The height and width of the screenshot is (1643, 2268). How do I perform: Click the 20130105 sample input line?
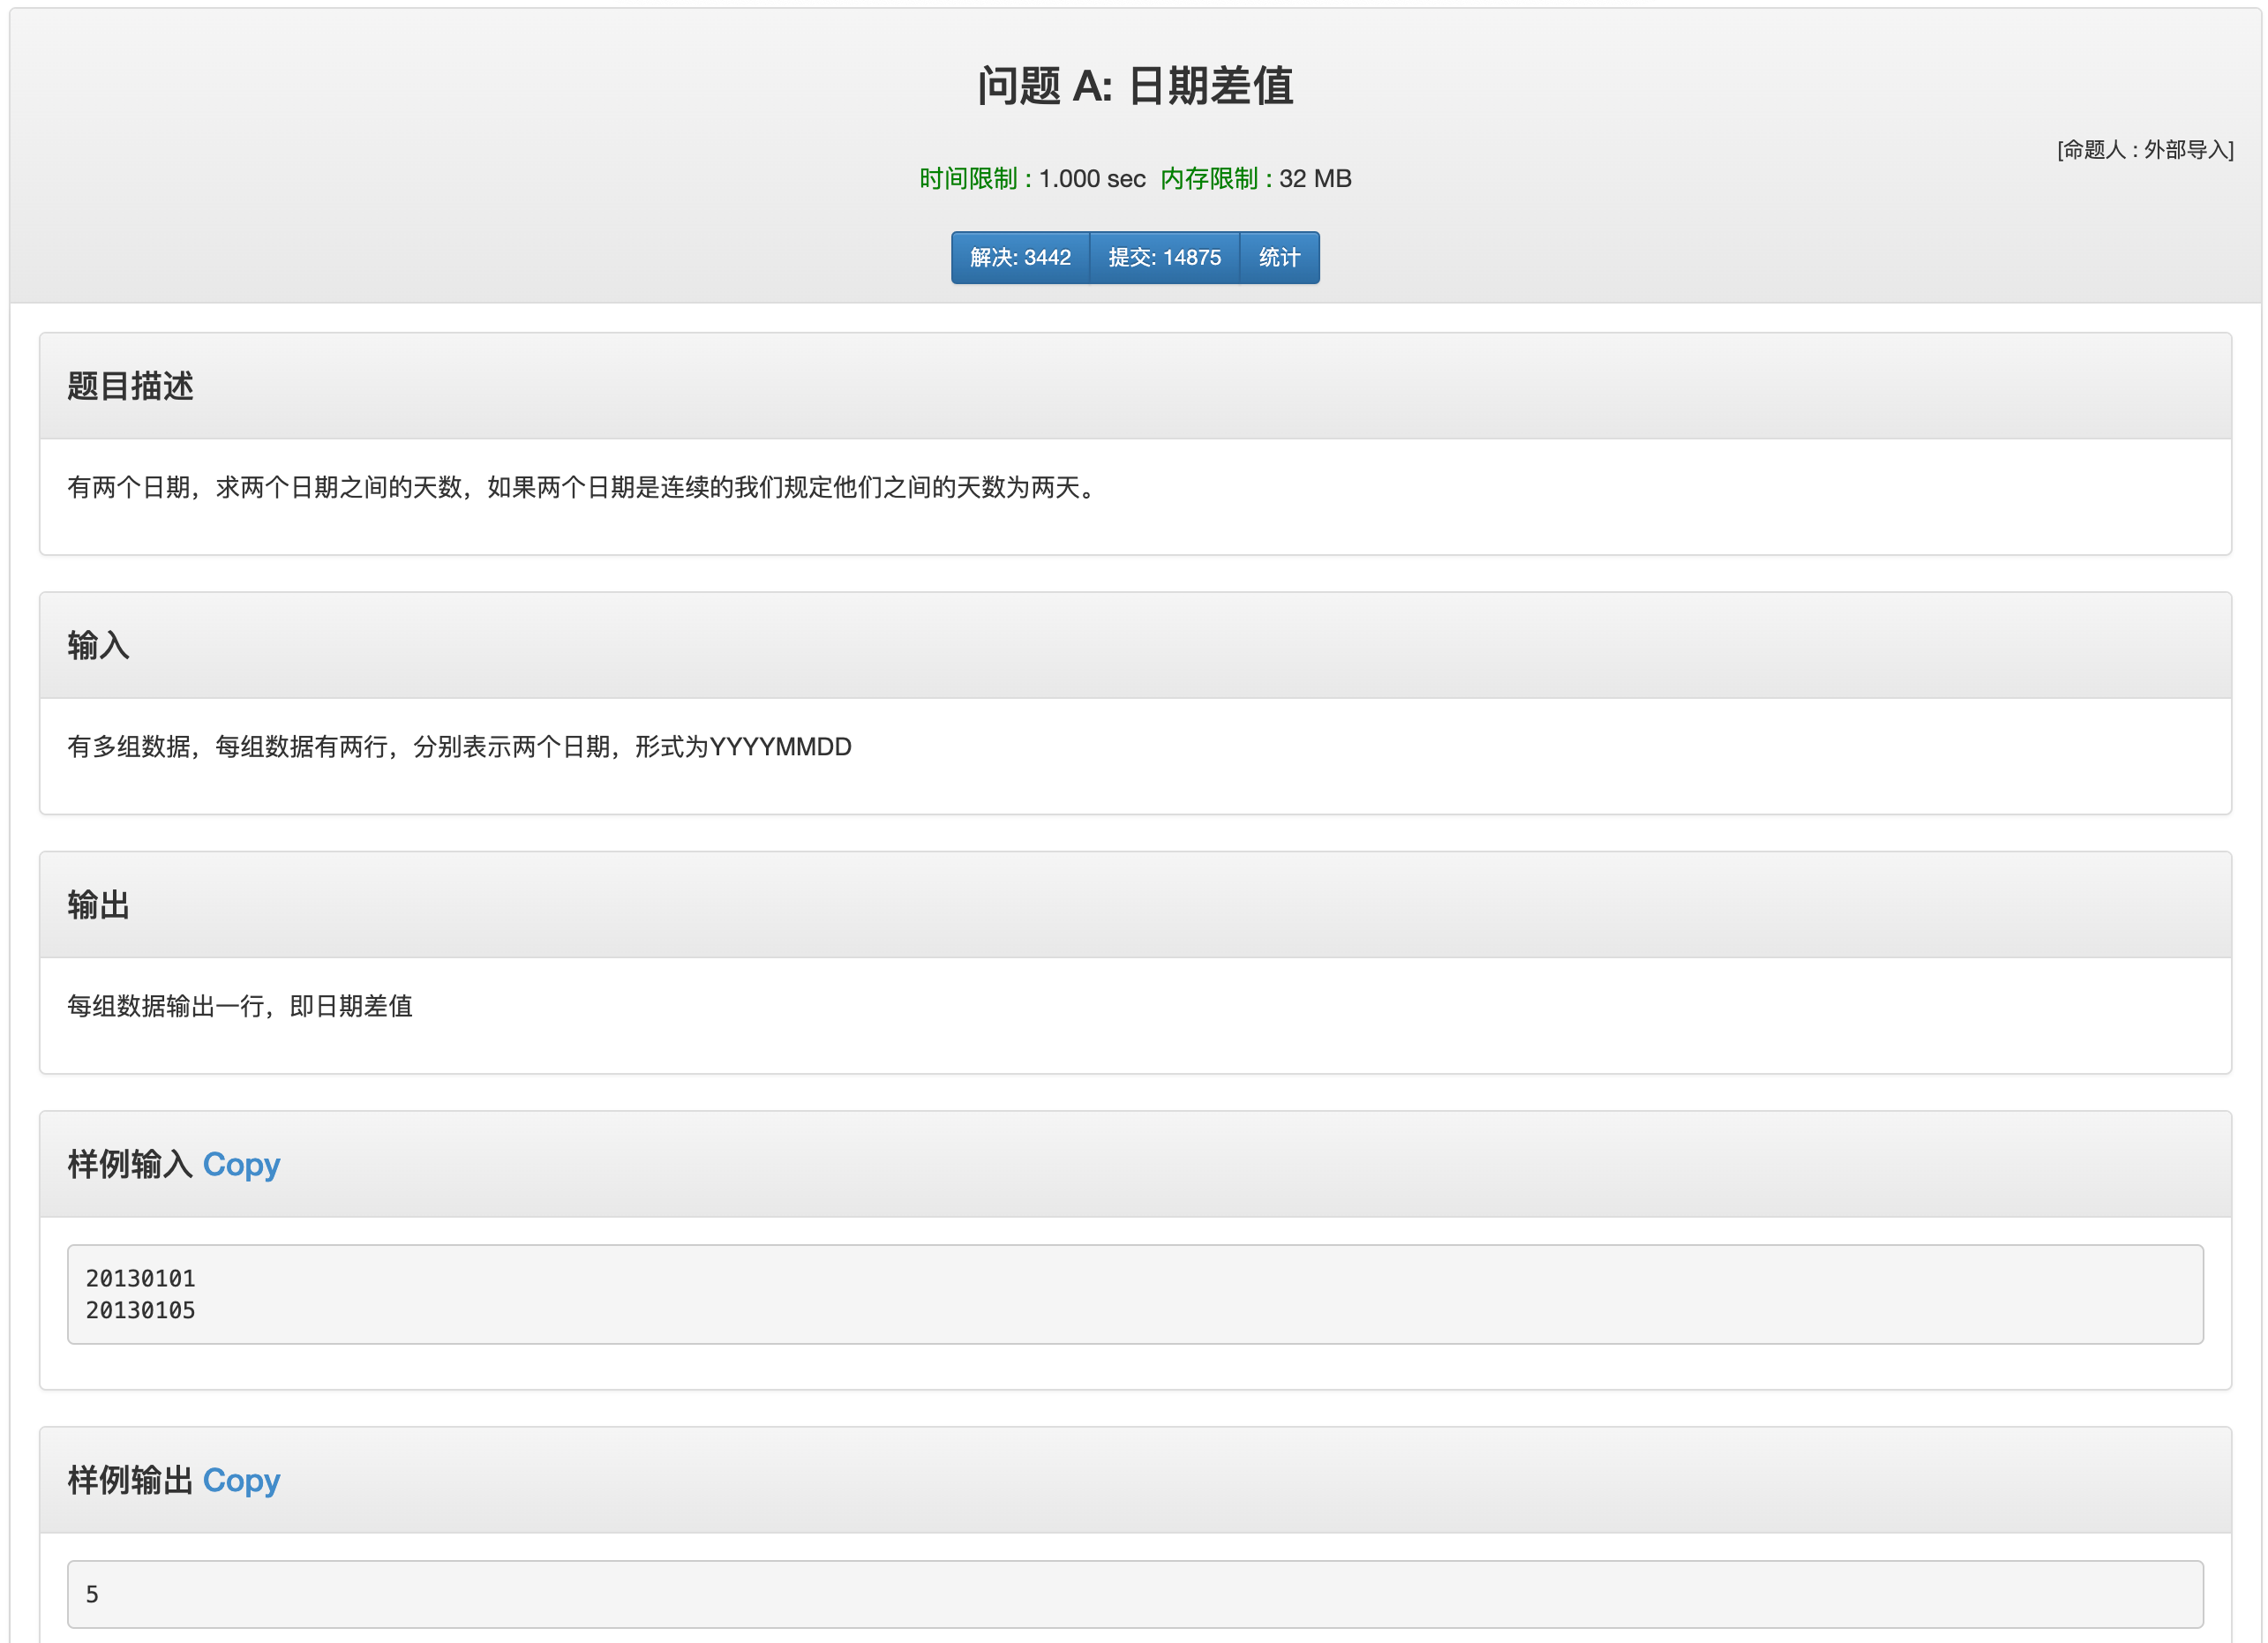tap(141, 1310)
